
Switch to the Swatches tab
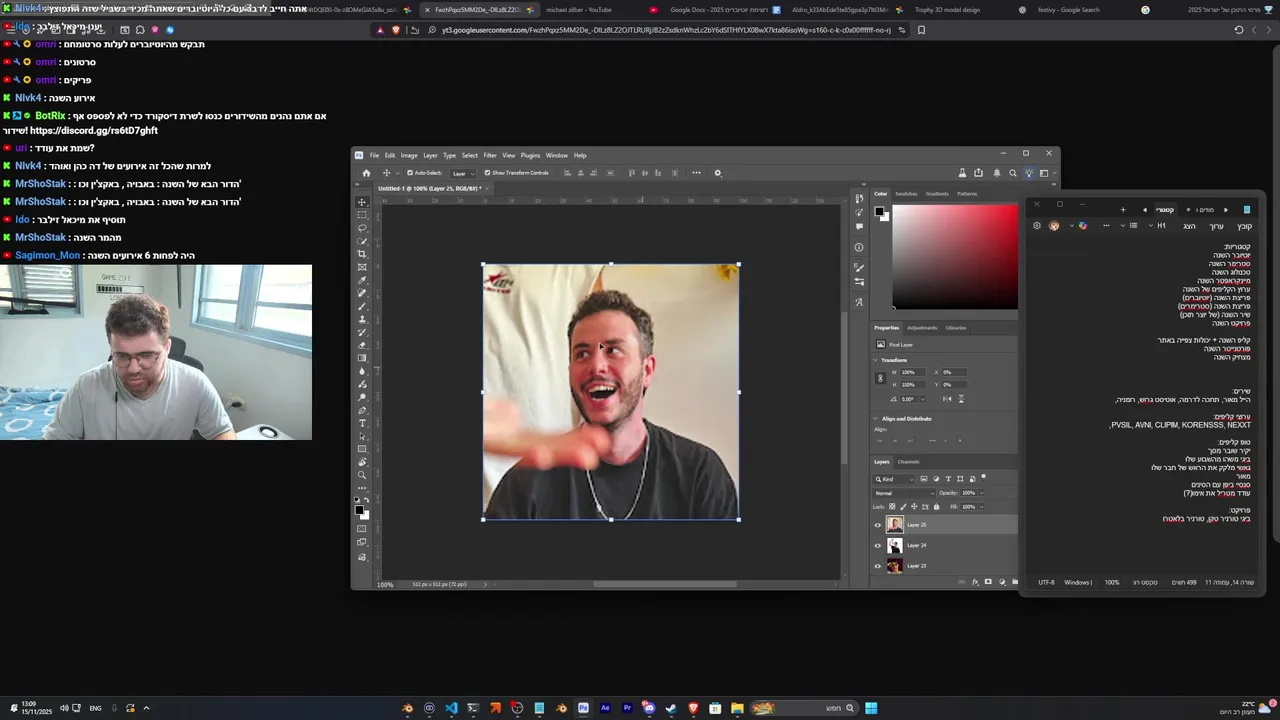point(906,194)
